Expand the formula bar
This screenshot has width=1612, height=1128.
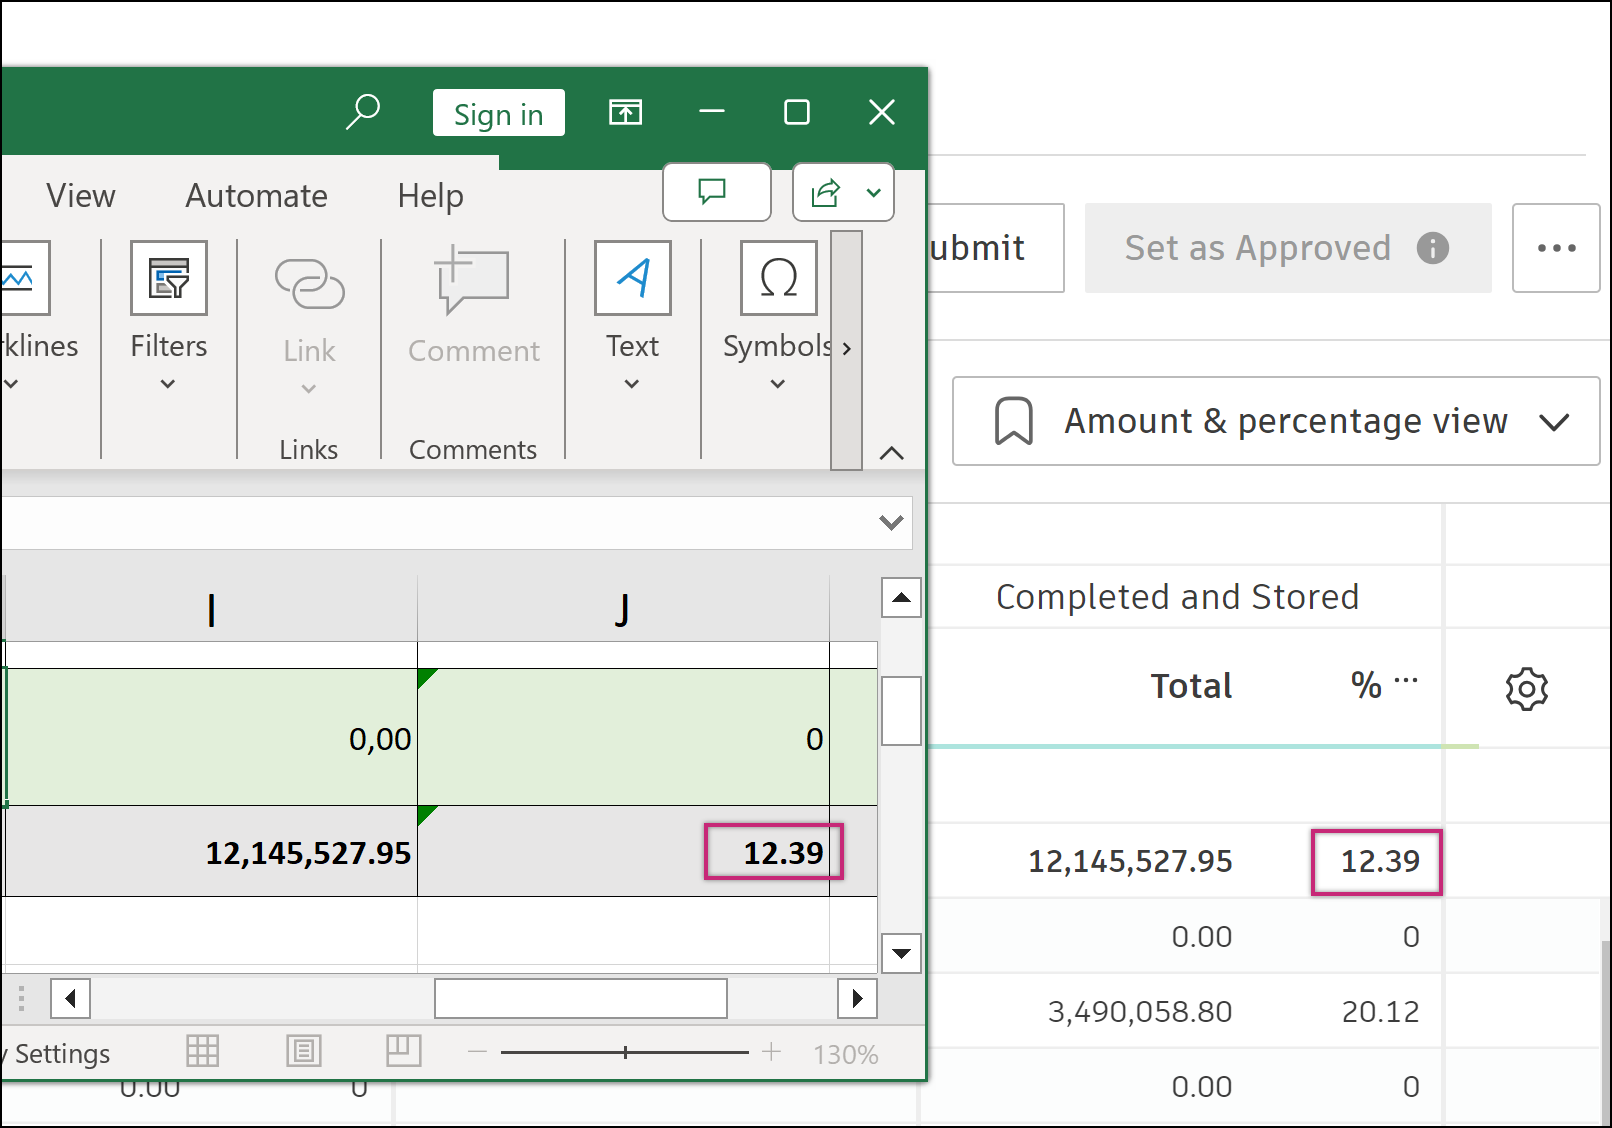891,522
